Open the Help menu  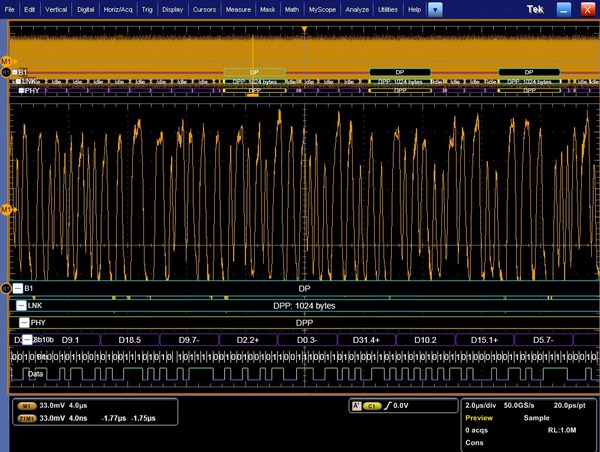pyautogui.click(x=414, y=10)
